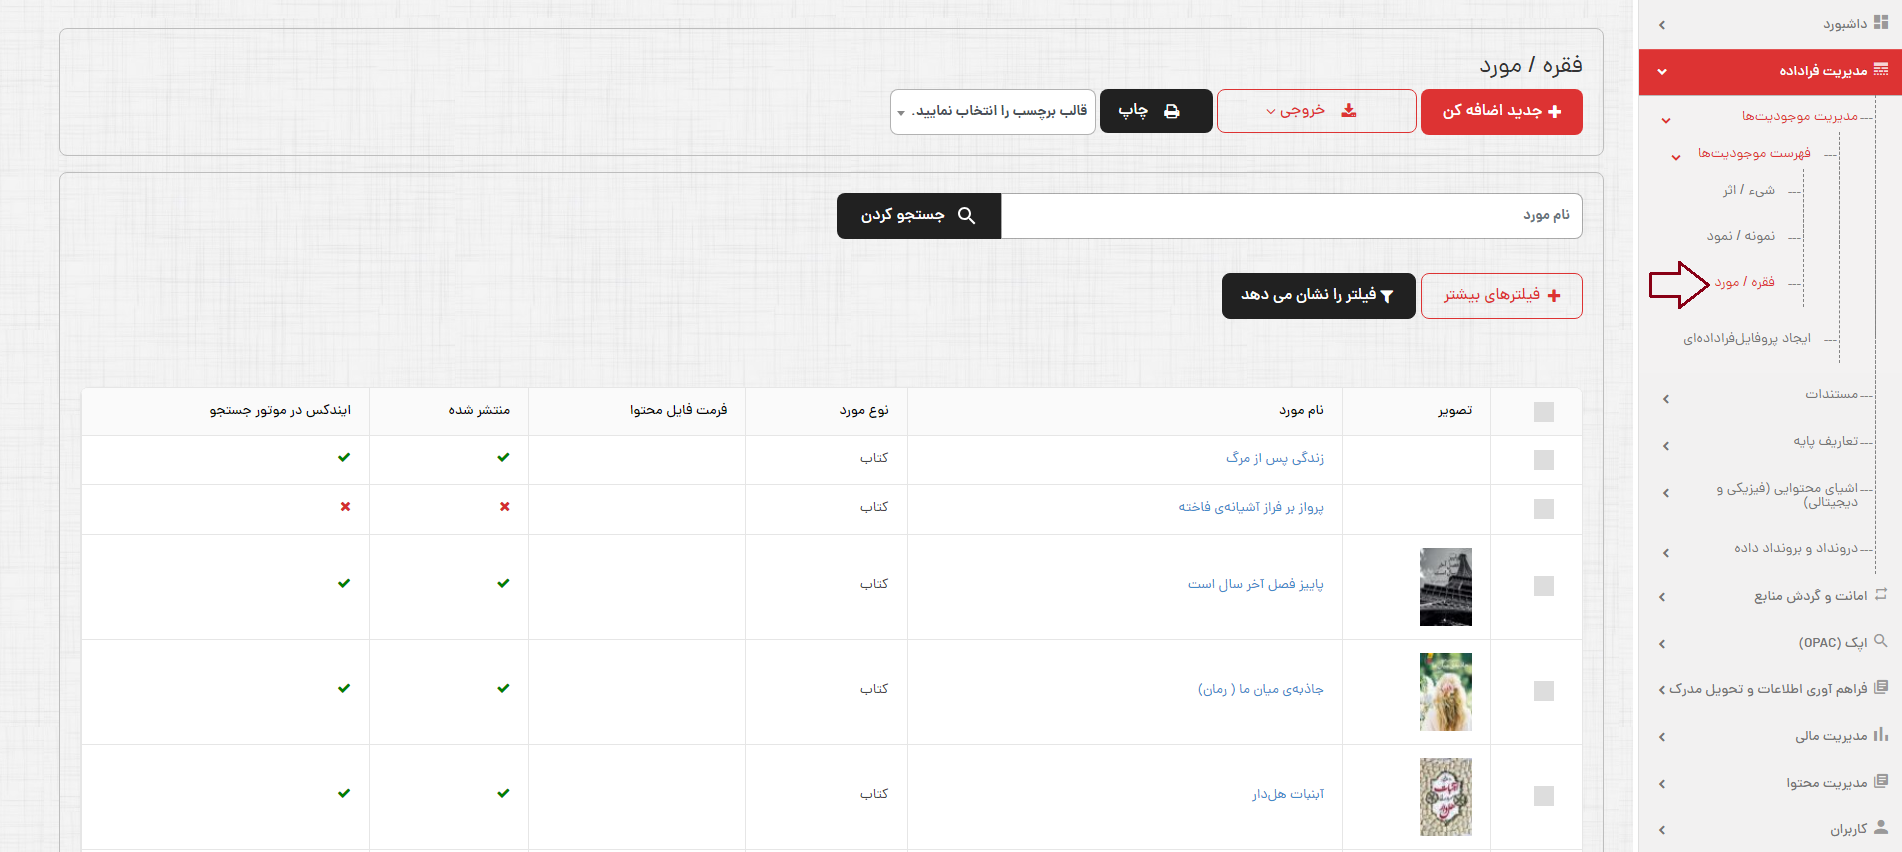Click the printer icon on چاپ button
The width and height of the screenshot is (1902, 852).
pos(1172,111)
